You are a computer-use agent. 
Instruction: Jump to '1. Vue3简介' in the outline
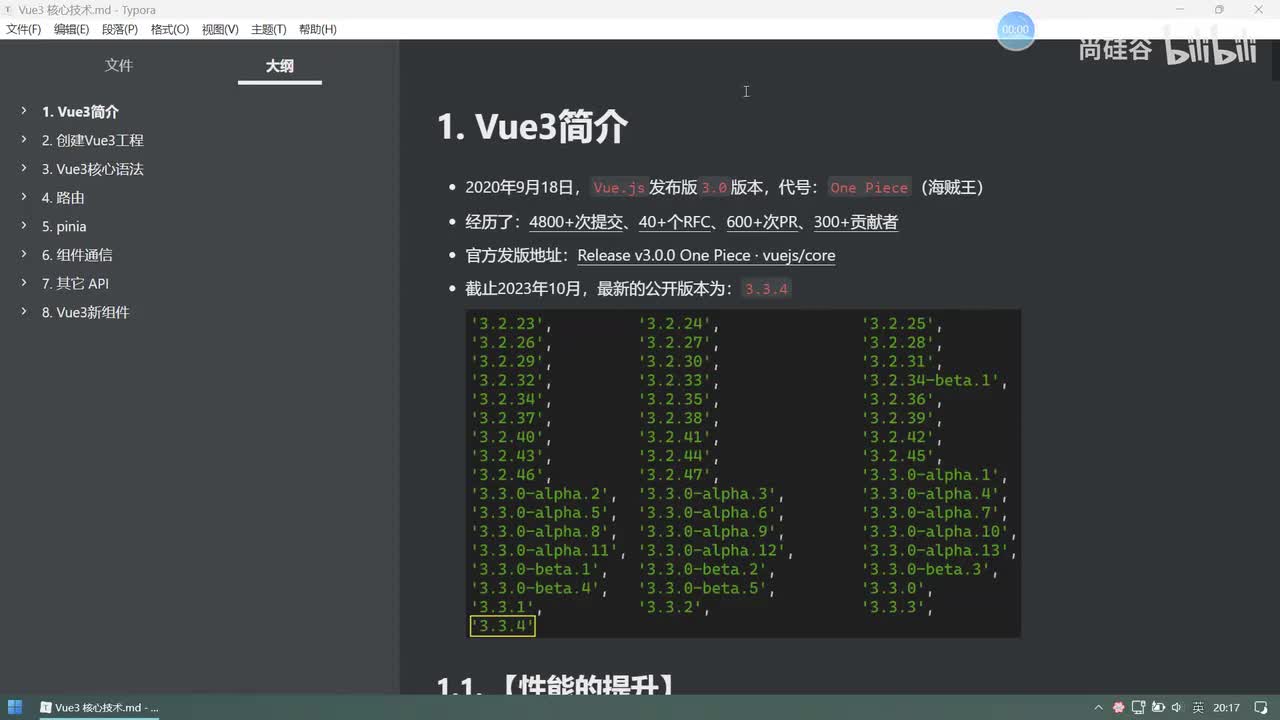pos(80,112)
